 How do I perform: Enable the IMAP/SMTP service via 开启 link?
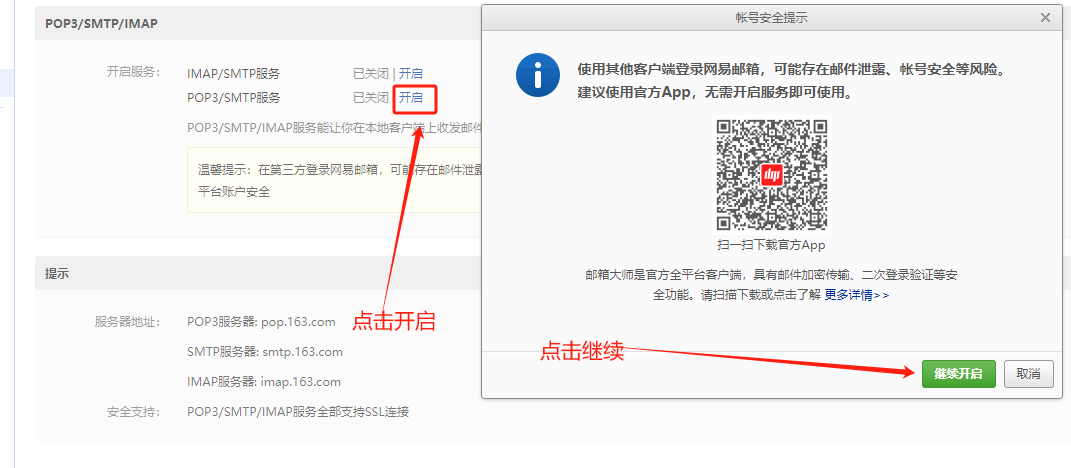click(411, 74)
